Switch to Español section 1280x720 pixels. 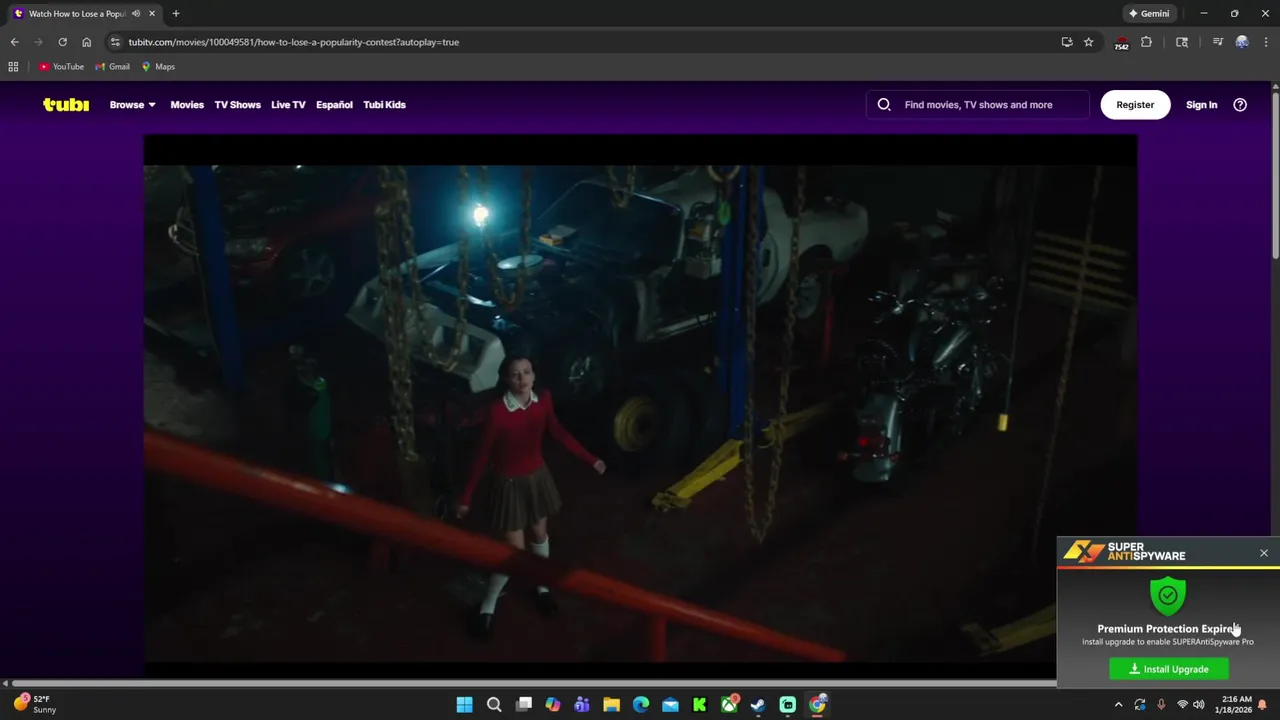click(x=334, y=104)
